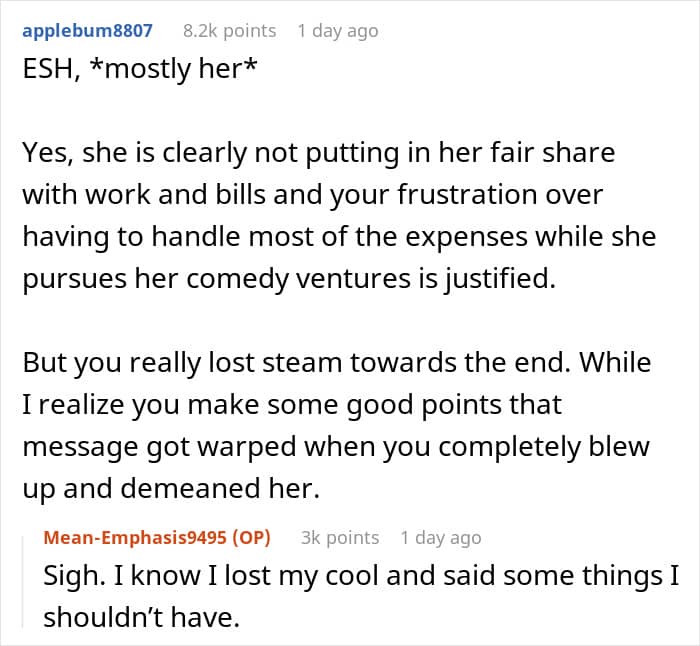
Task: Click the 8.2k points score
Action: tap(229, 31)
